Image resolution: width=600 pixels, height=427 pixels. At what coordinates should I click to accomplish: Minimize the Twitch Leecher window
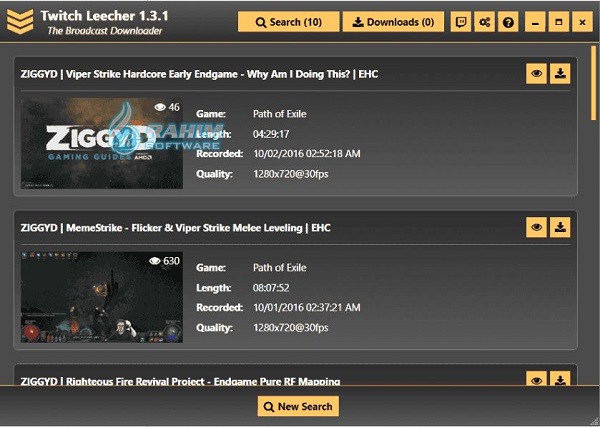coord(535,22)
